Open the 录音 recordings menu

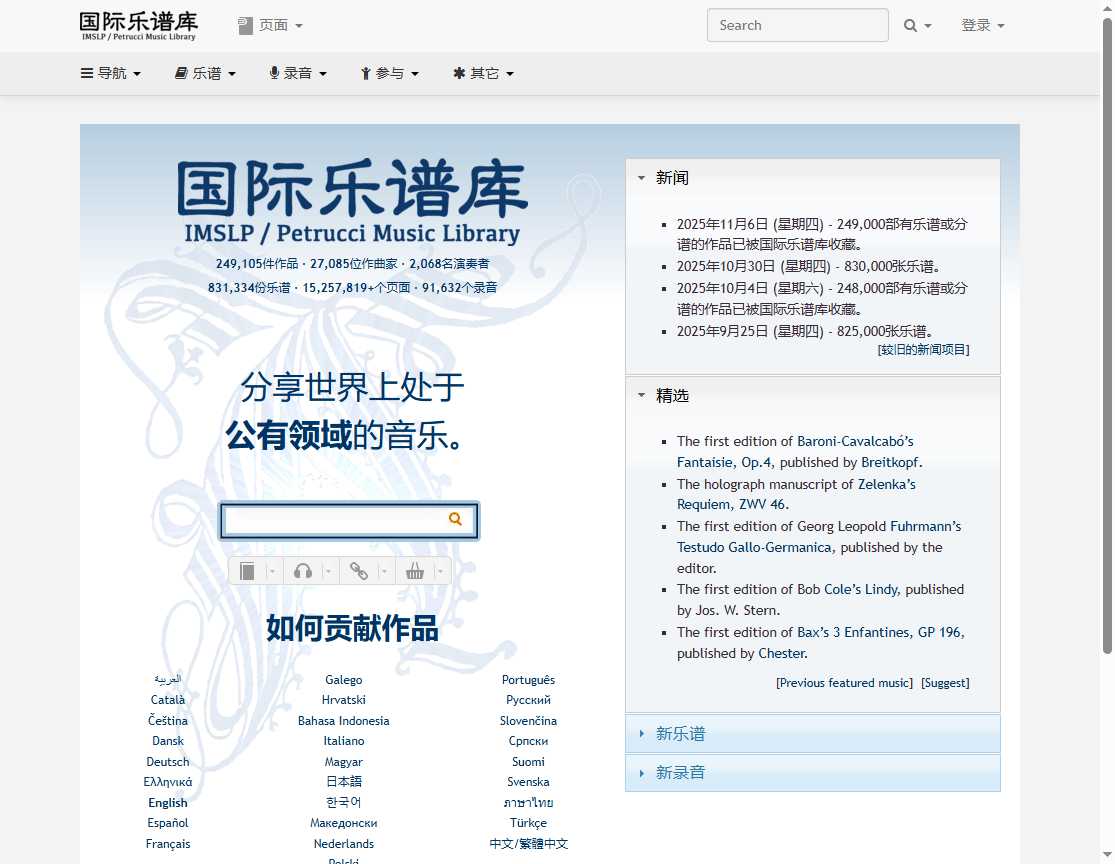tap(298, 74)
